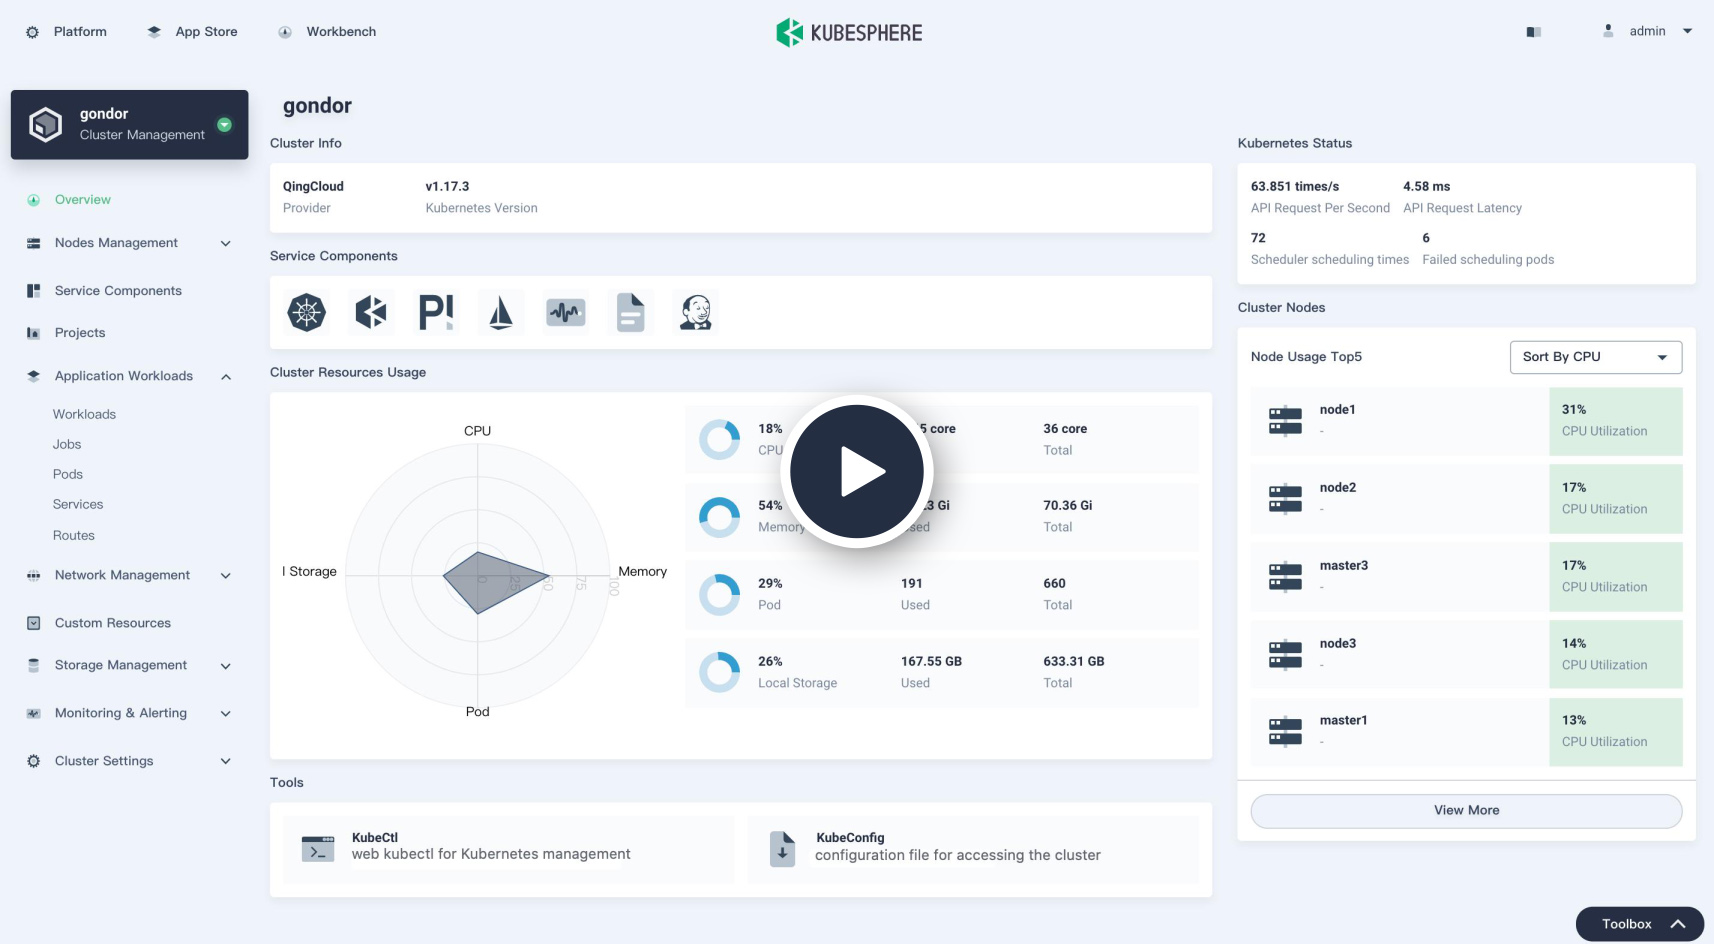Click the resource usage radar chart
Viewport: 1714px width, 944px height.
[478, 576]
